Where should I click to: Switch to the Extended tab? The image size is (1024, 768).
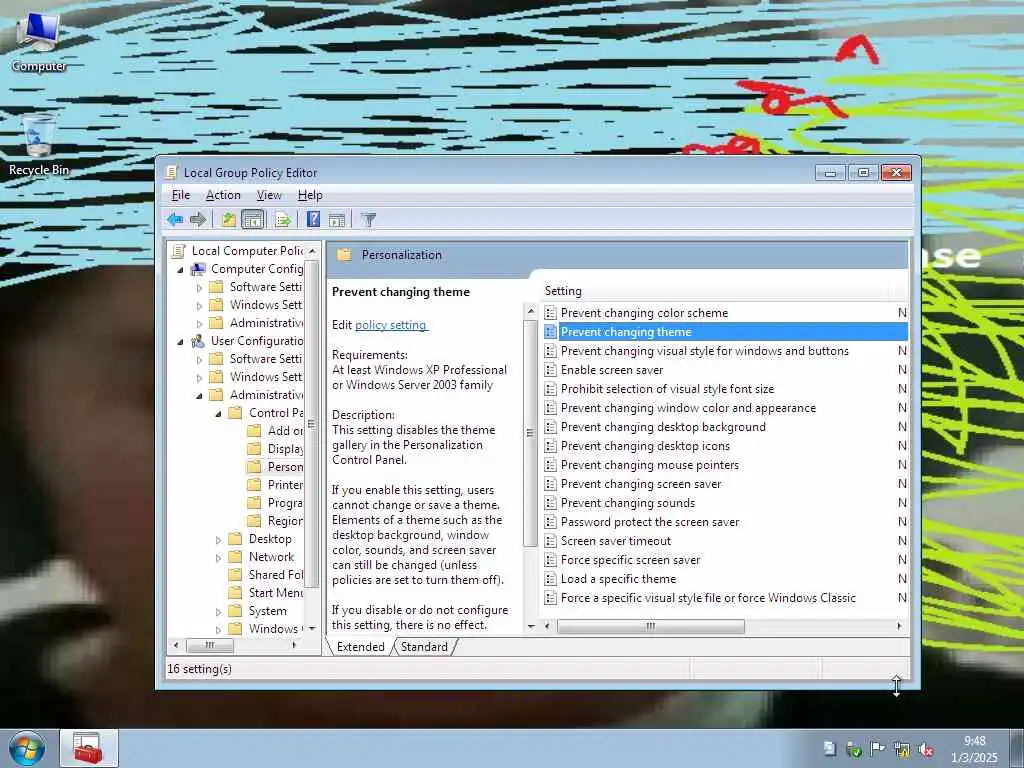click(360, 647)
